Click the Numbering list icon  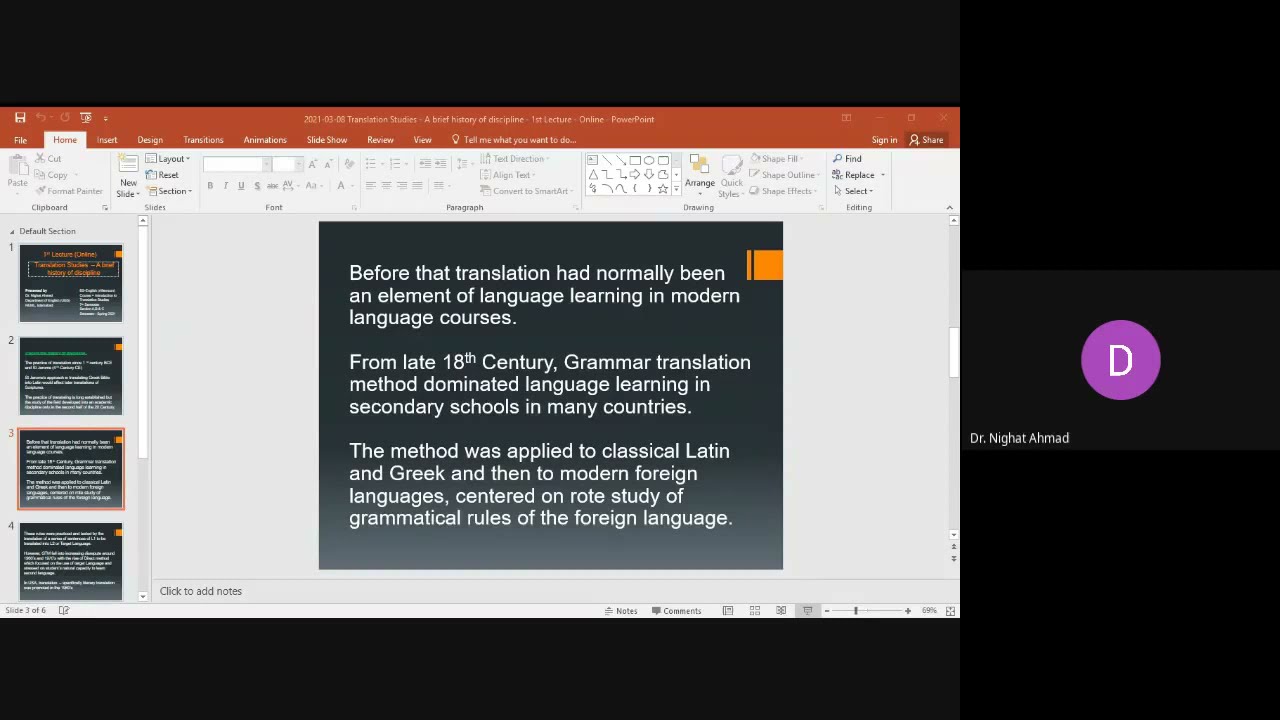(x=398, y=164)
